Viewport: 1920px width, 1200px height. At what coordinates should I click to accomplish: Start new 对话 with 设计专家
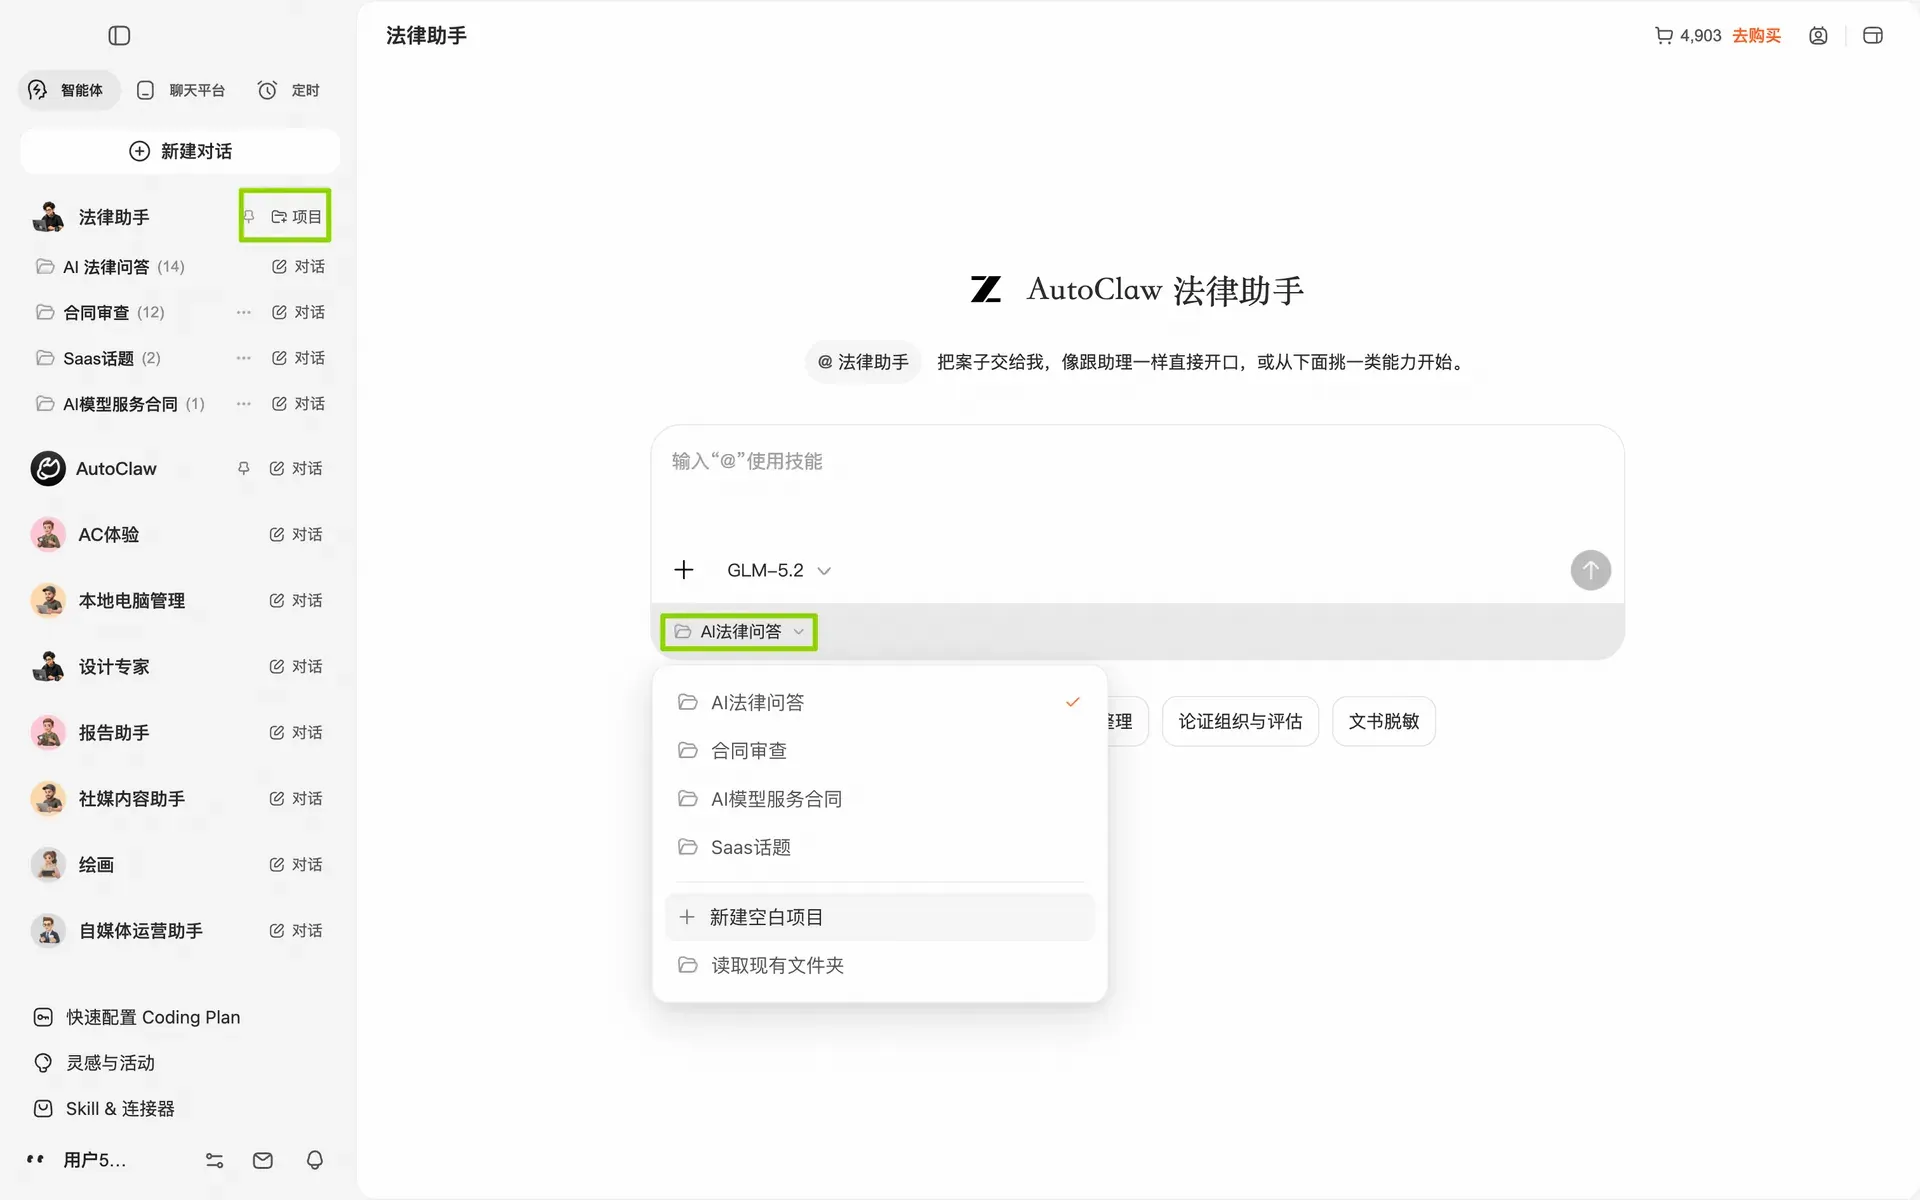click(296, 667)
